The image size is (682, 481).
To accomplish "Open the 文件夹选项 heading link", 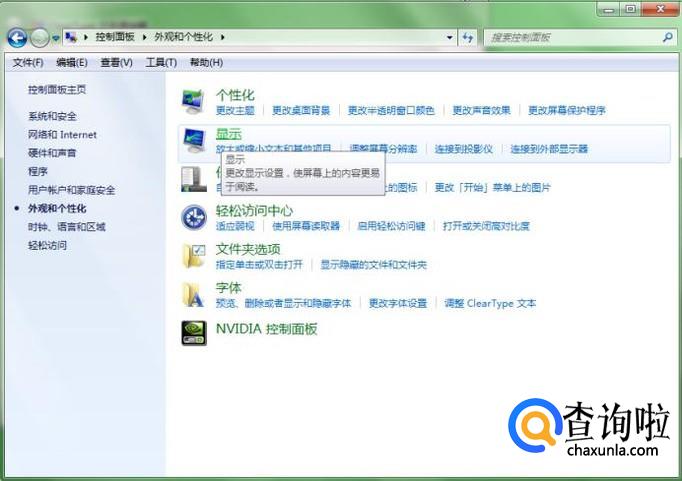I will pyautogui.click(x=248, y=249).
